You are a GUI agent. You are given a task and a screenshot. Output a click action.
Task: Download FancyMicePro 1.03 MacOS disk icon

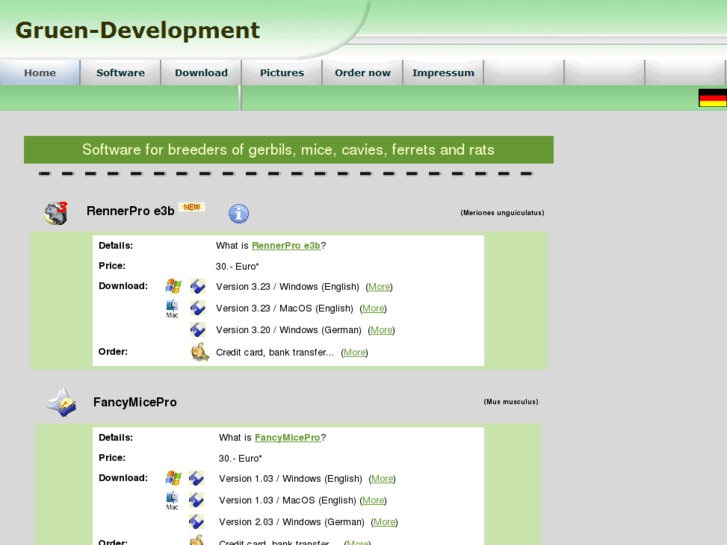(x=197, y=500)
